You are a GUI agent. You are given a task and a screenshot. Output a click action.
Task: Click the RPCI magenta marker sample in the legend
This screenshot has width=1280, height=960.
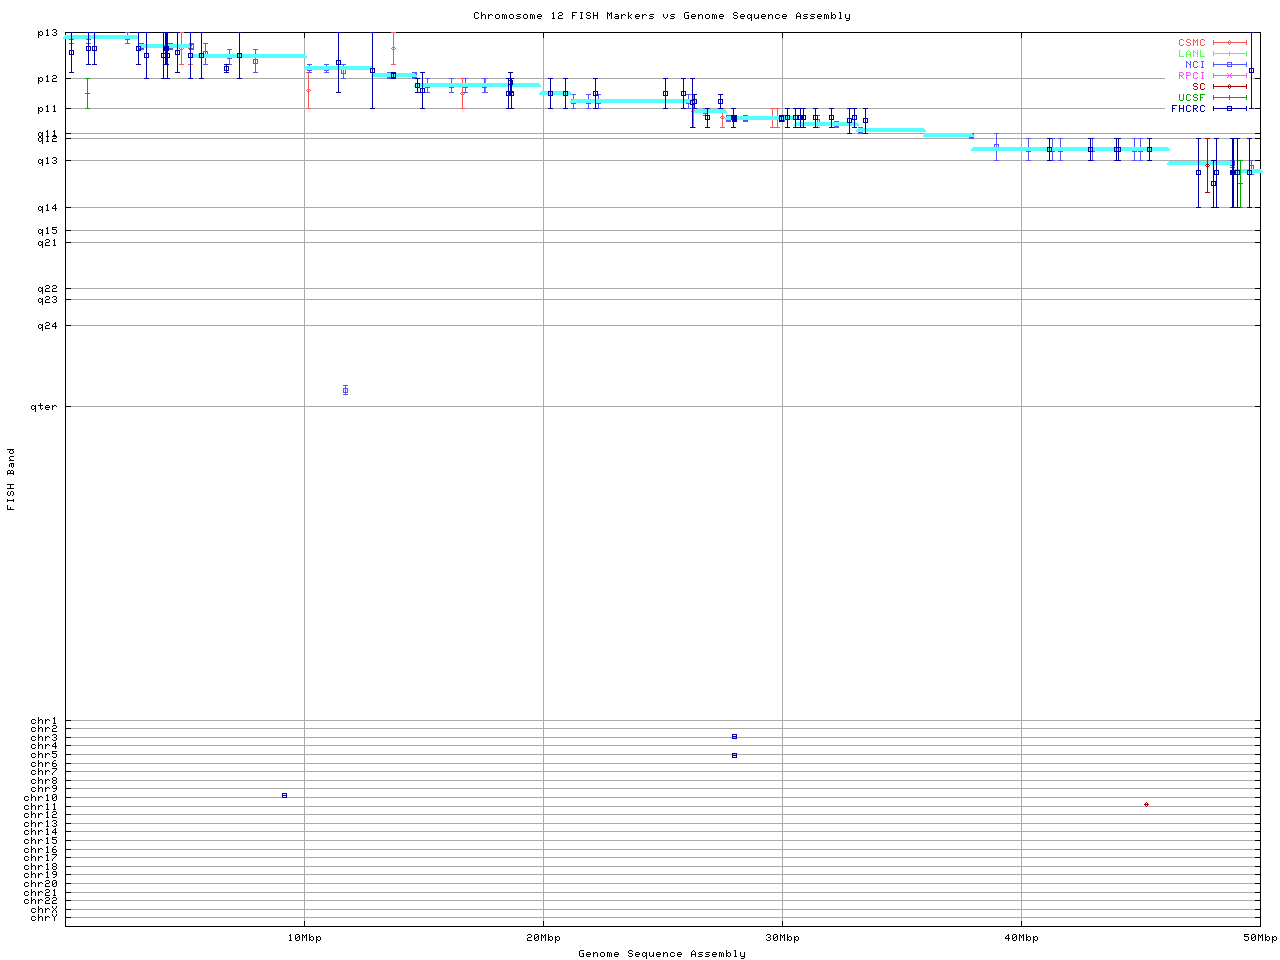click(x=1229, y=76)
